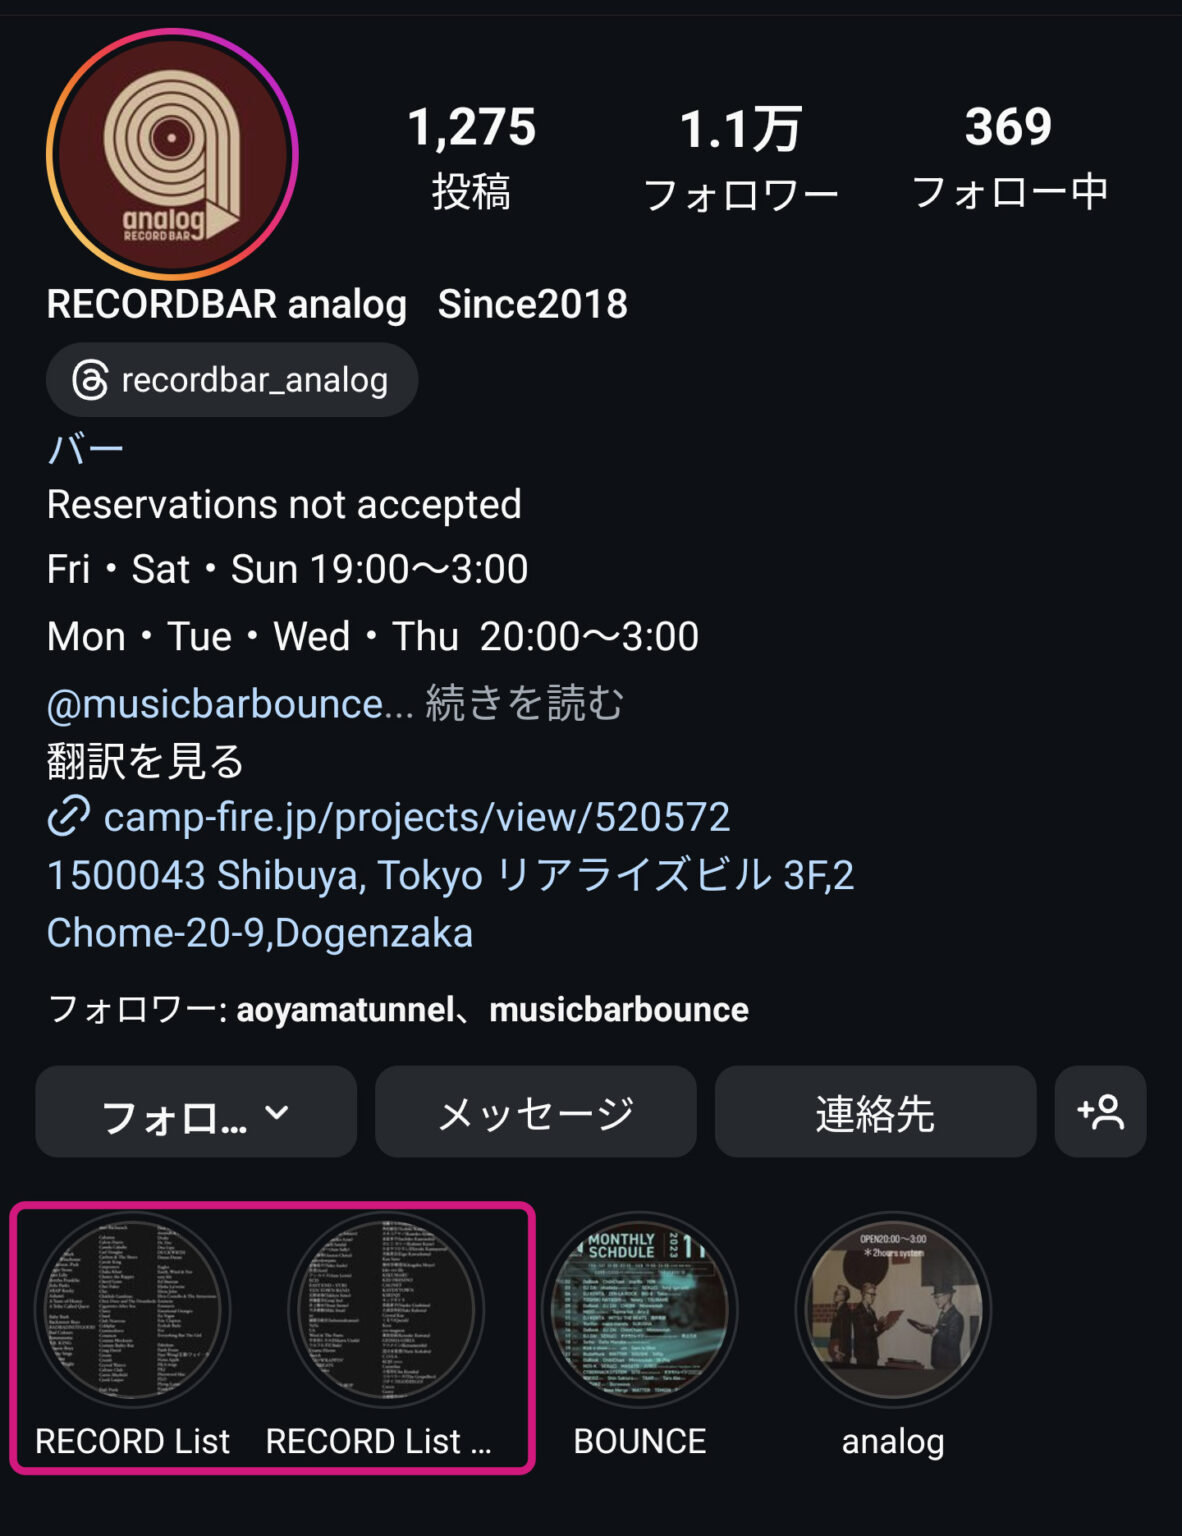Open mutual followers aoyamatunnel, musicbarbounce line

click(398, 1010)
